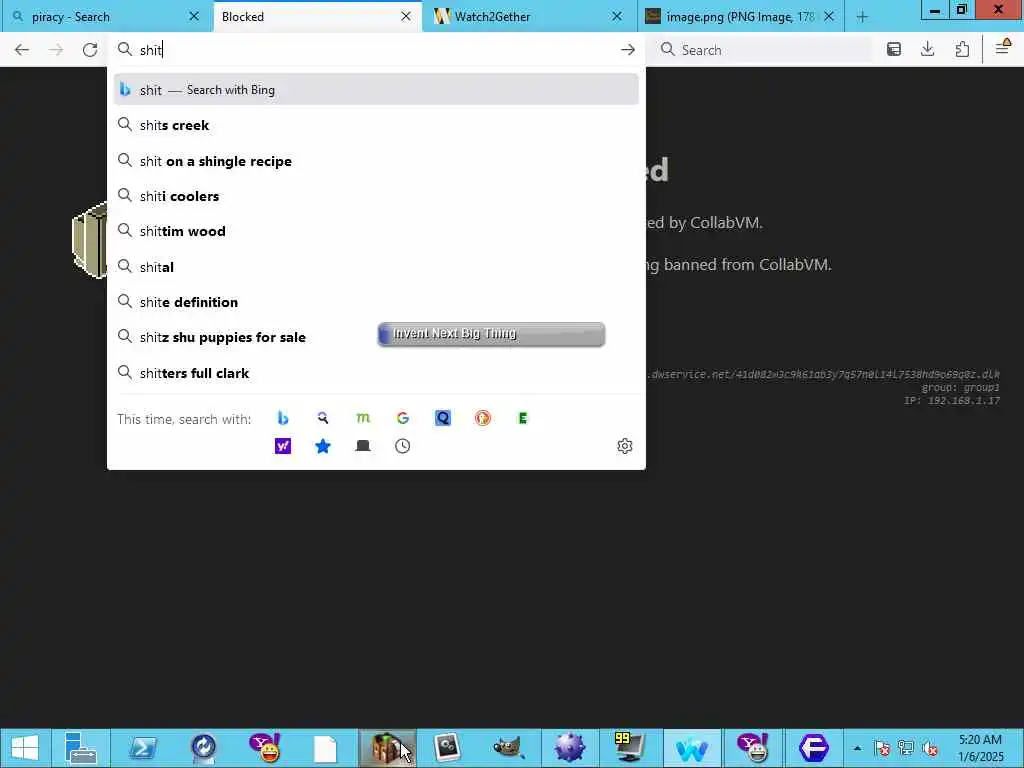Open the purple F hexagon taskbar icon

coord(814,748)
